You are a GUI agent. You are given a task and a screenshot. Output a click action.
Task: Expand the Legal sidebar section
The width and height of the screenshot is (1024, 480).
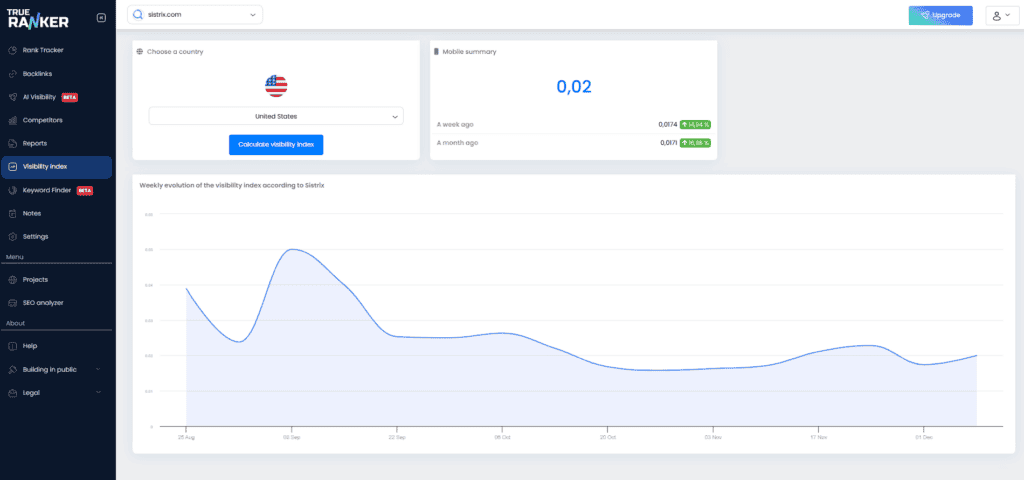[x=98, y=392]
